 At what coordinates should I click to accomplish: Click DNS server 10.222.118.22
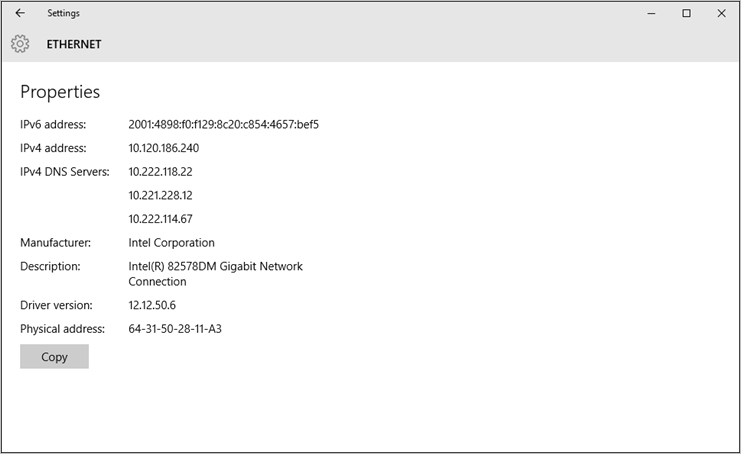click(x=160, y=172)
